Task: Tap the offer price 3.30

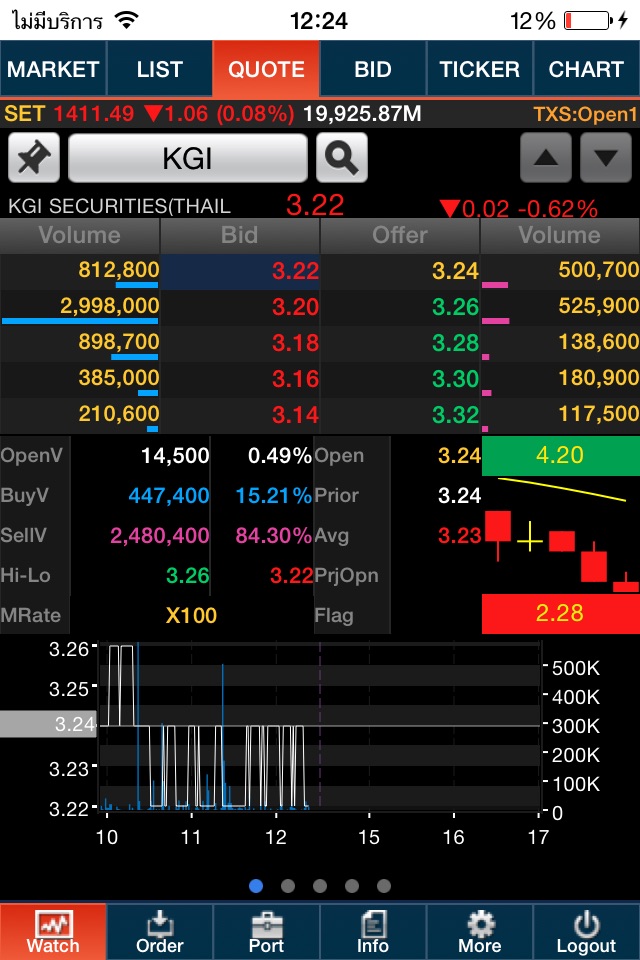Action: 455,379
